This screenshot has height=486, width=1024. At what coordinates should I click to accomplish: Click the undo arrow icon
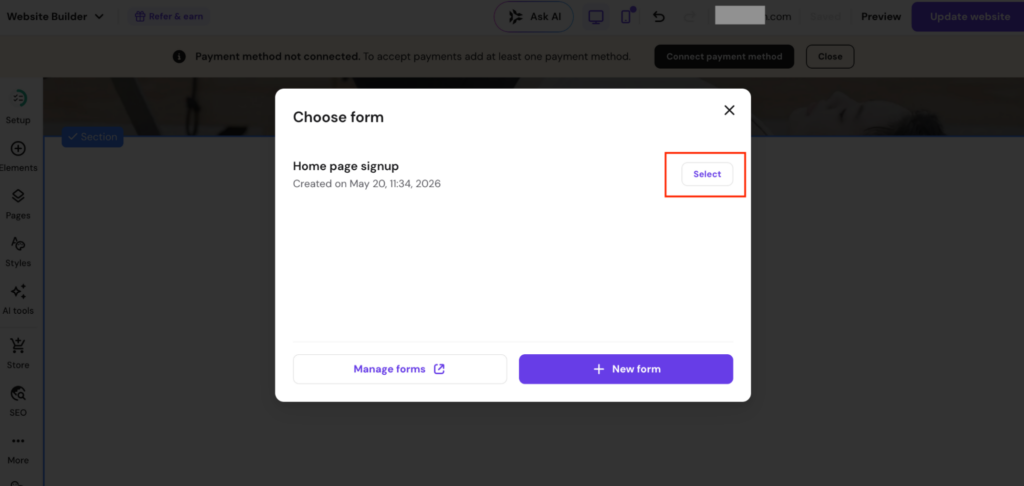coord(659,17)
